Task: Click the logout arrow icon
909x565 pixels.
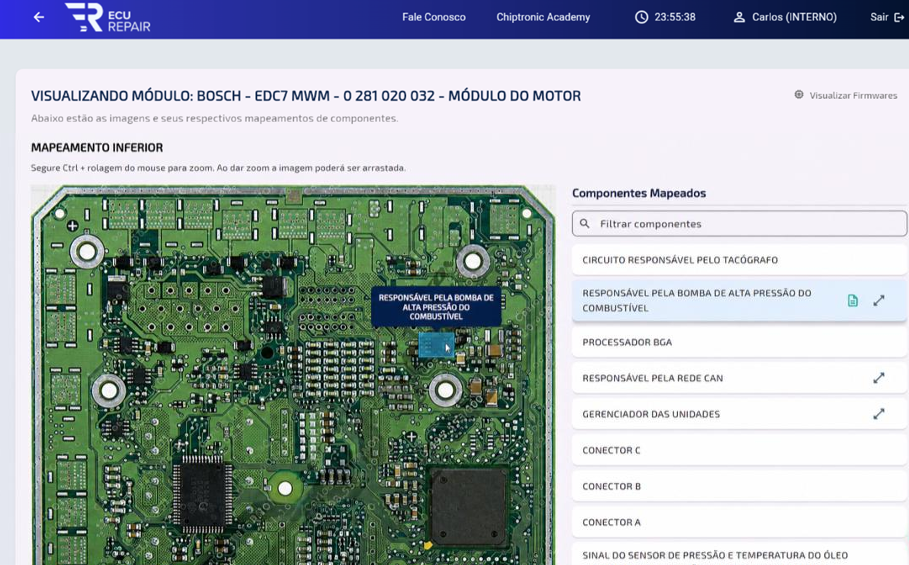Action: click(x=899, y=17)
